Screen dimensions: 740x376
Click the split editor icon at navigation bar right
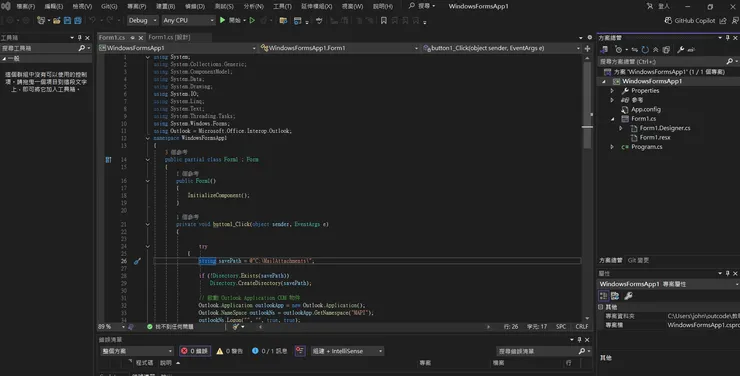(588, 48)
